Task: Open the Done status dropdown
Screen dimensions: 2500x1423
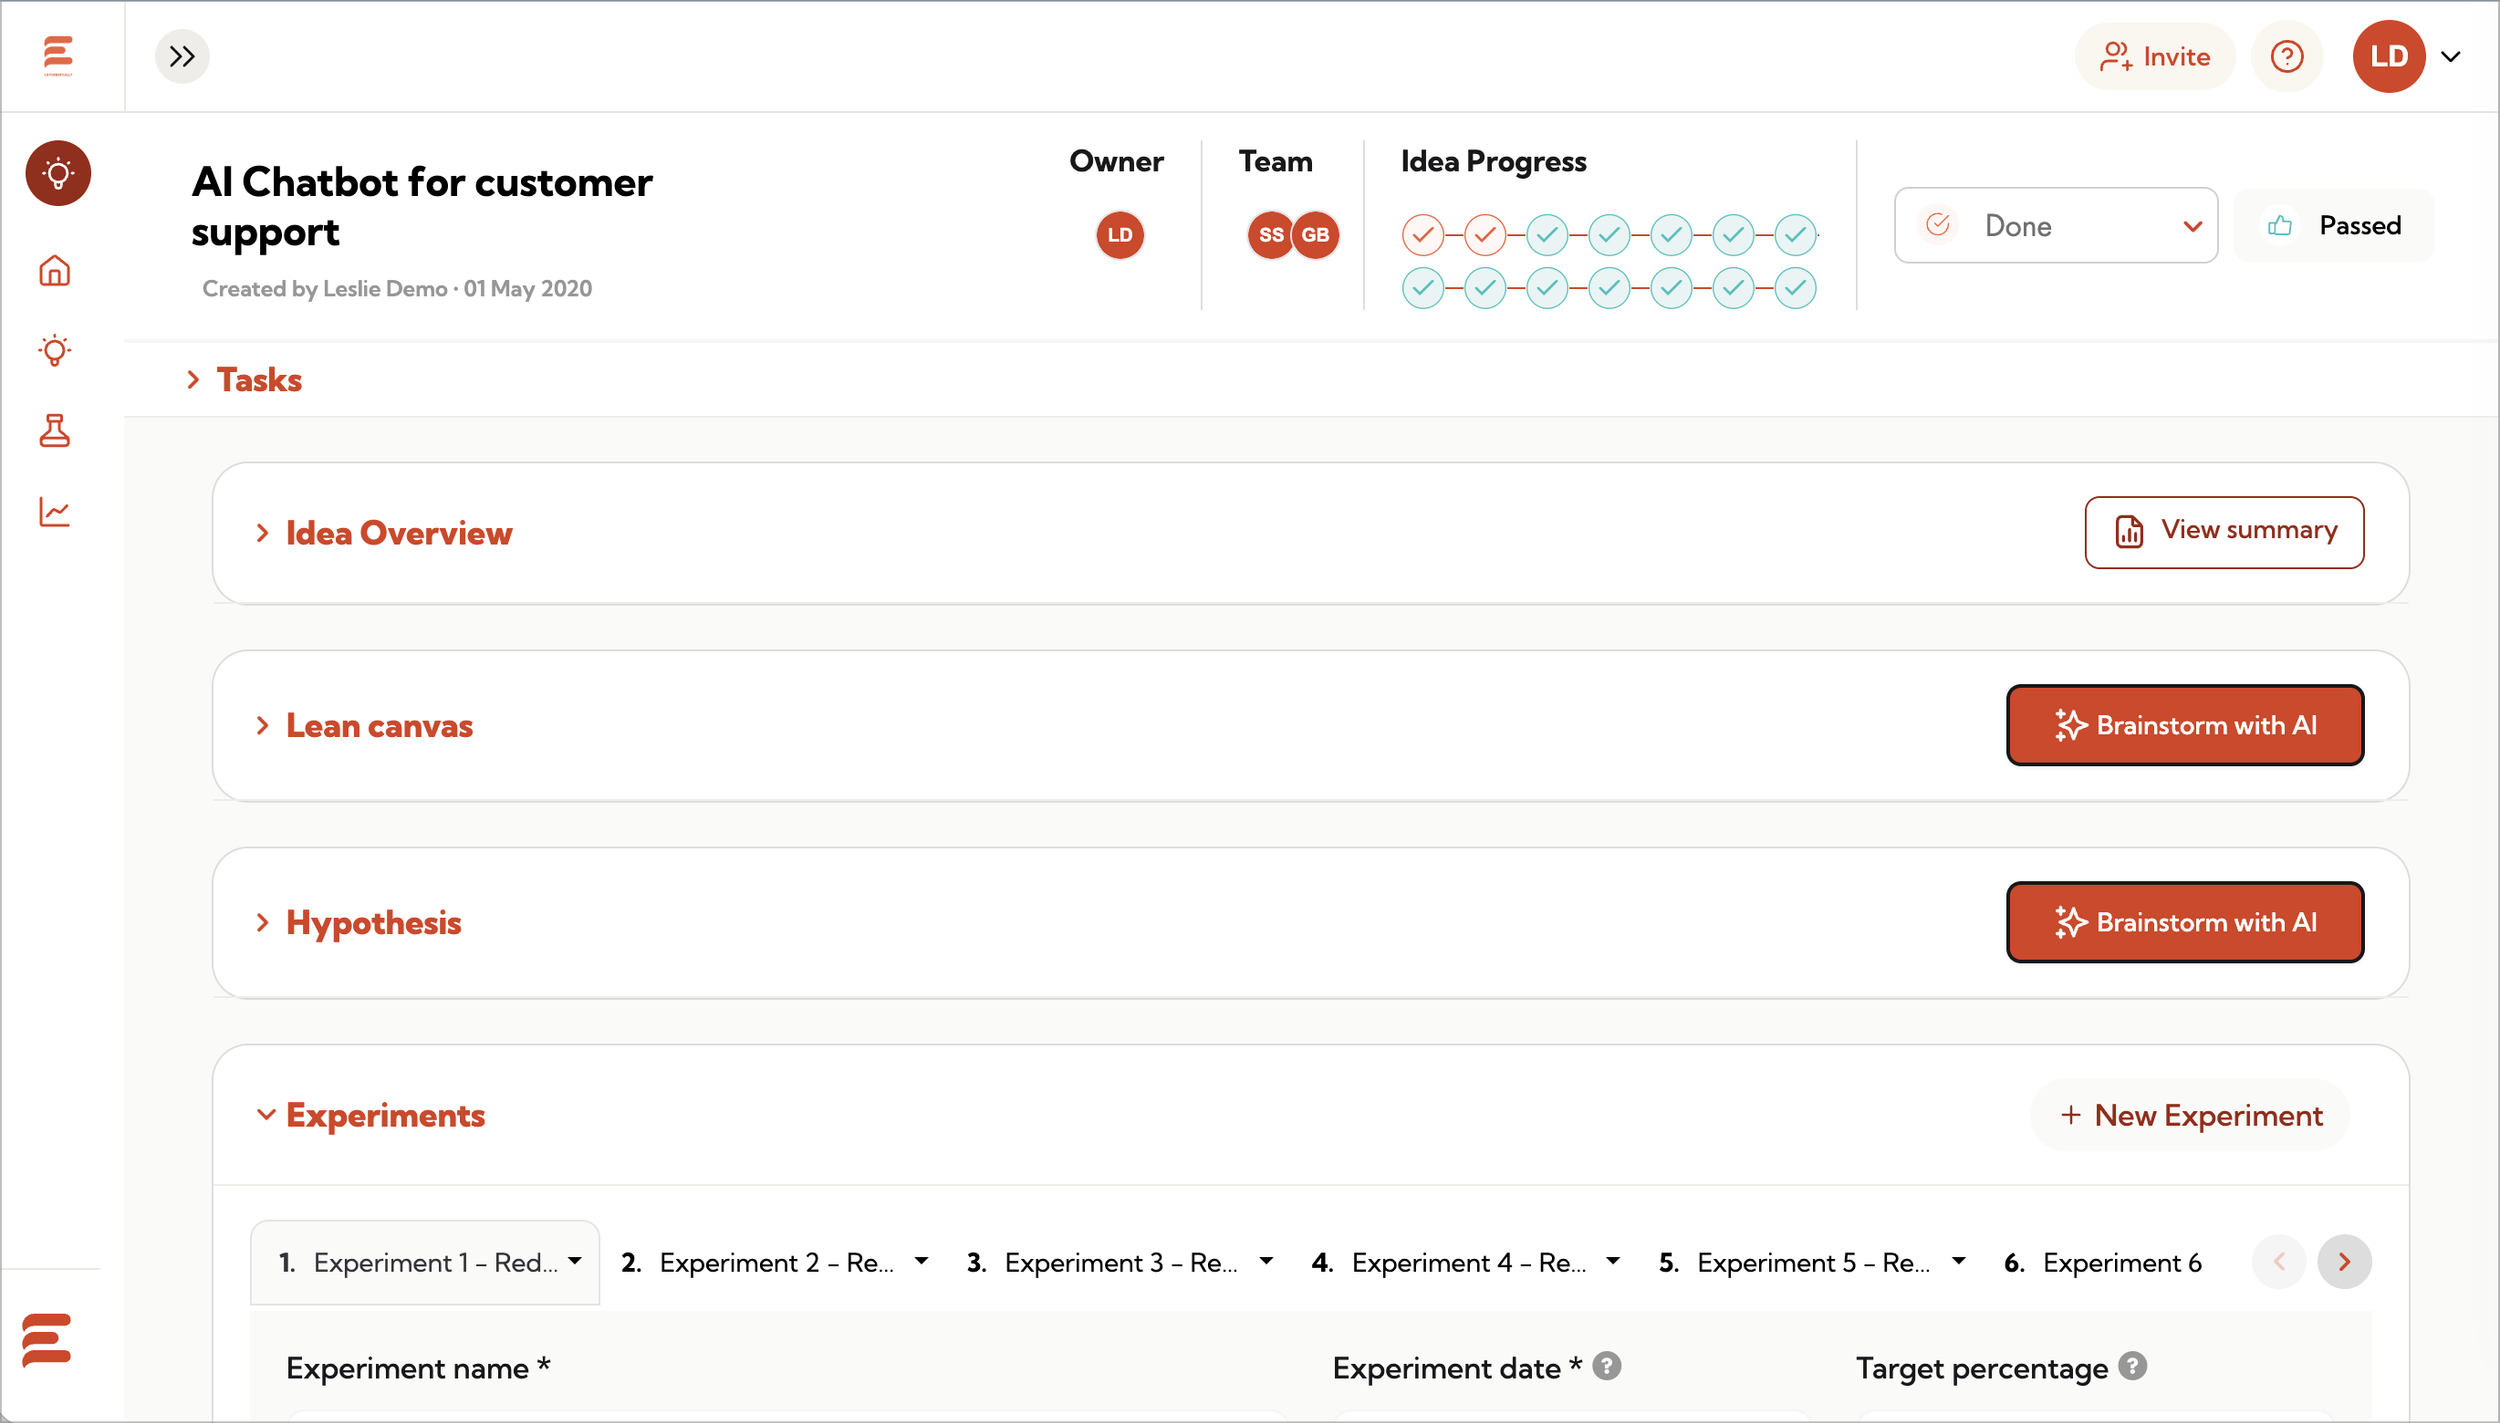Action: point(2055,226)
